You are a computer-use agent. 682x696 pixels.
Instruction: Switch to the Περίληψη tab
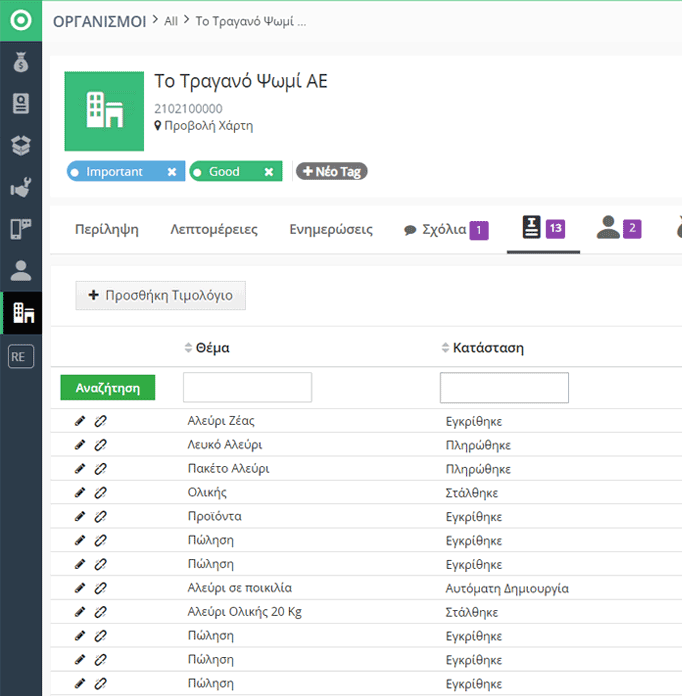pyautogui.click(x=107, y=229)
